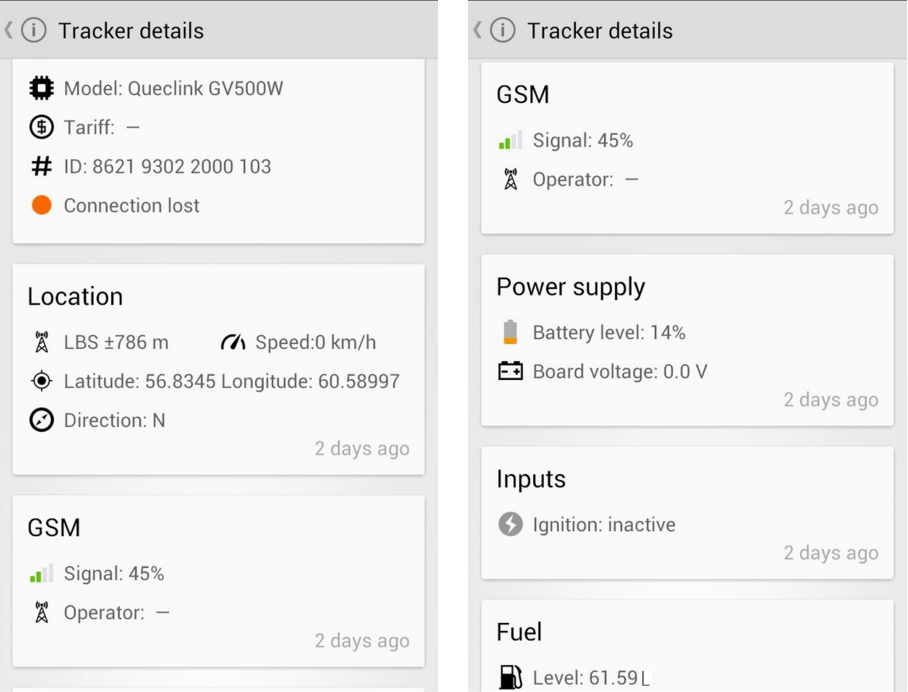Image resolution: width=908 pixels, height=692 pixels.
Task: Tap the left back chevron in header
Action: (9, 30)
